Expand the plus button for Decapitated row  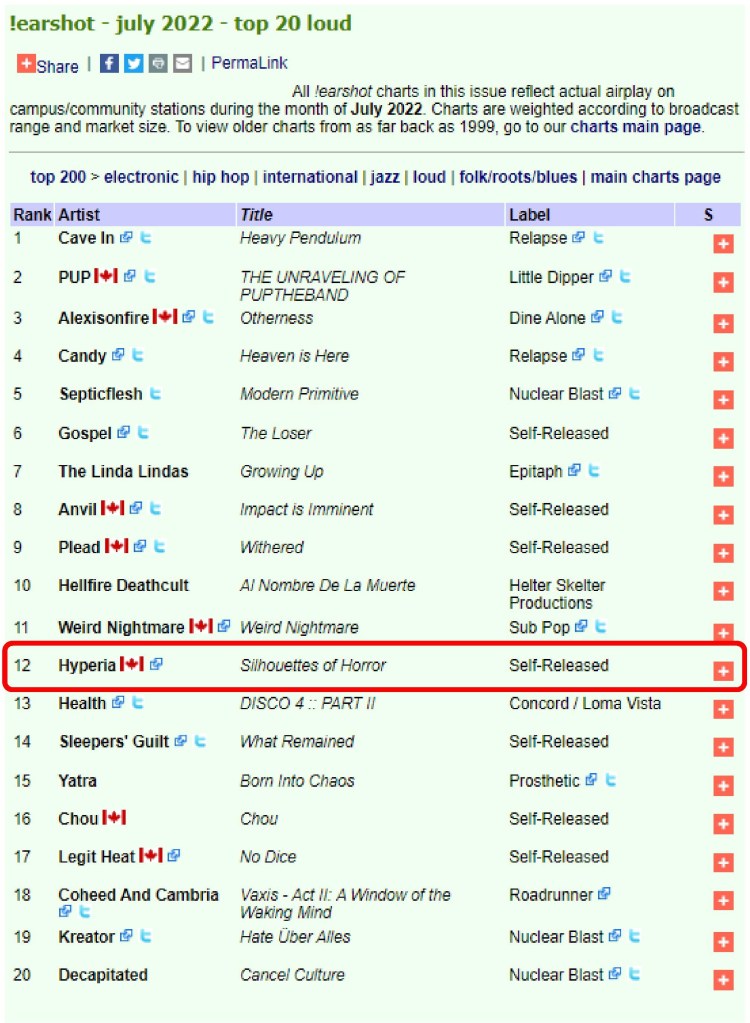point(723,981)
